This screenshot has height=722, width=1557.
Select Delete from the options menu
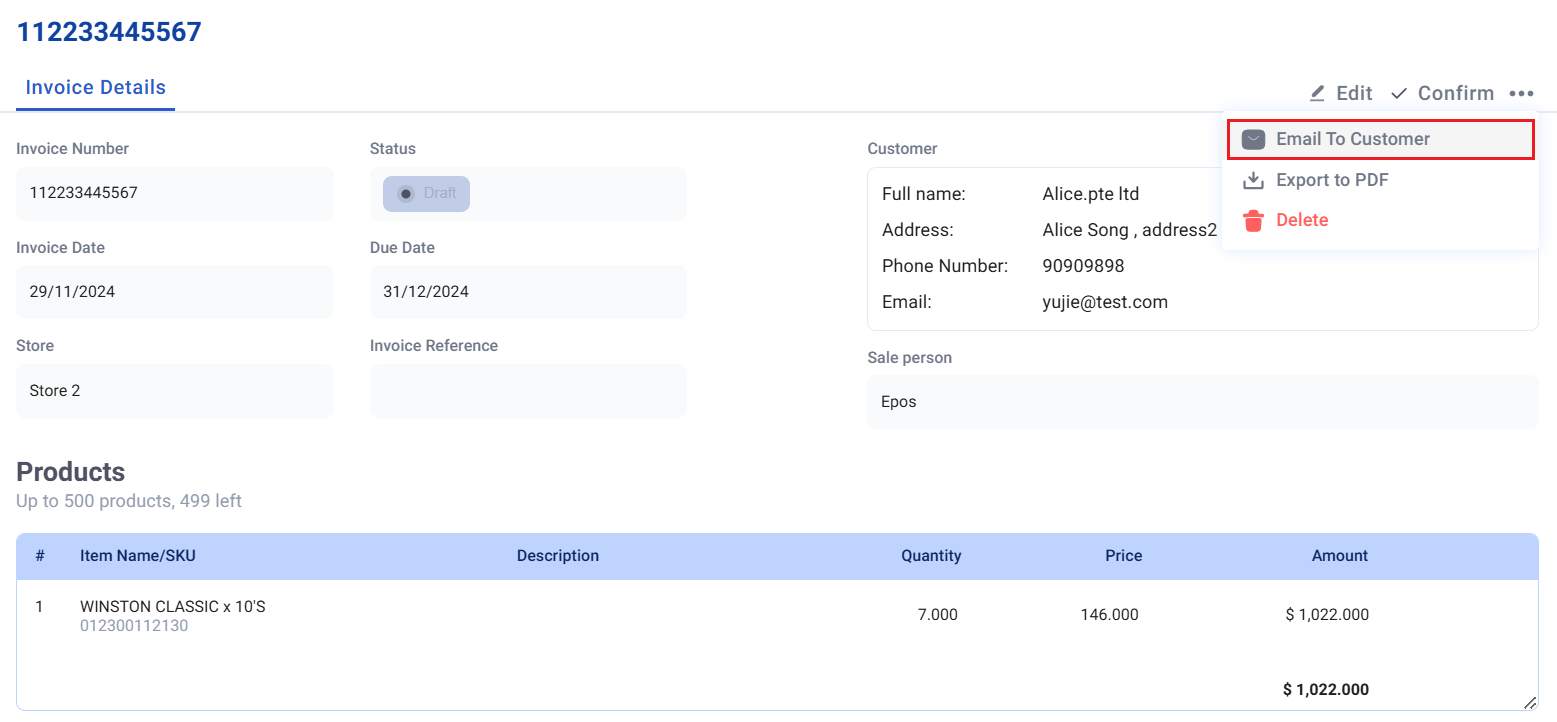(x=1302, y=220)
